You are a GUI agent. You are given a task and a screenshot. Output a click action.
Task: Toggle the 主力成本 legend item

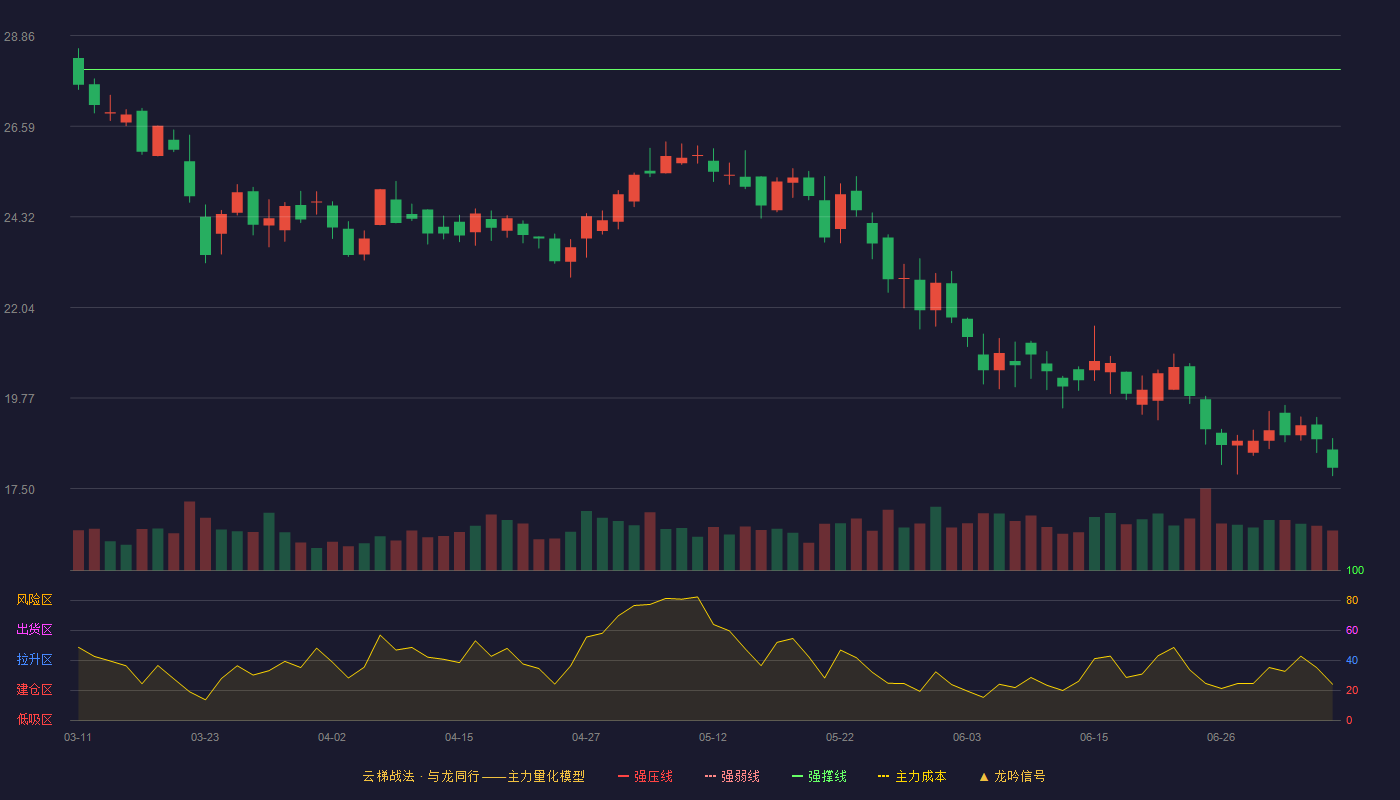coord(912,776)
